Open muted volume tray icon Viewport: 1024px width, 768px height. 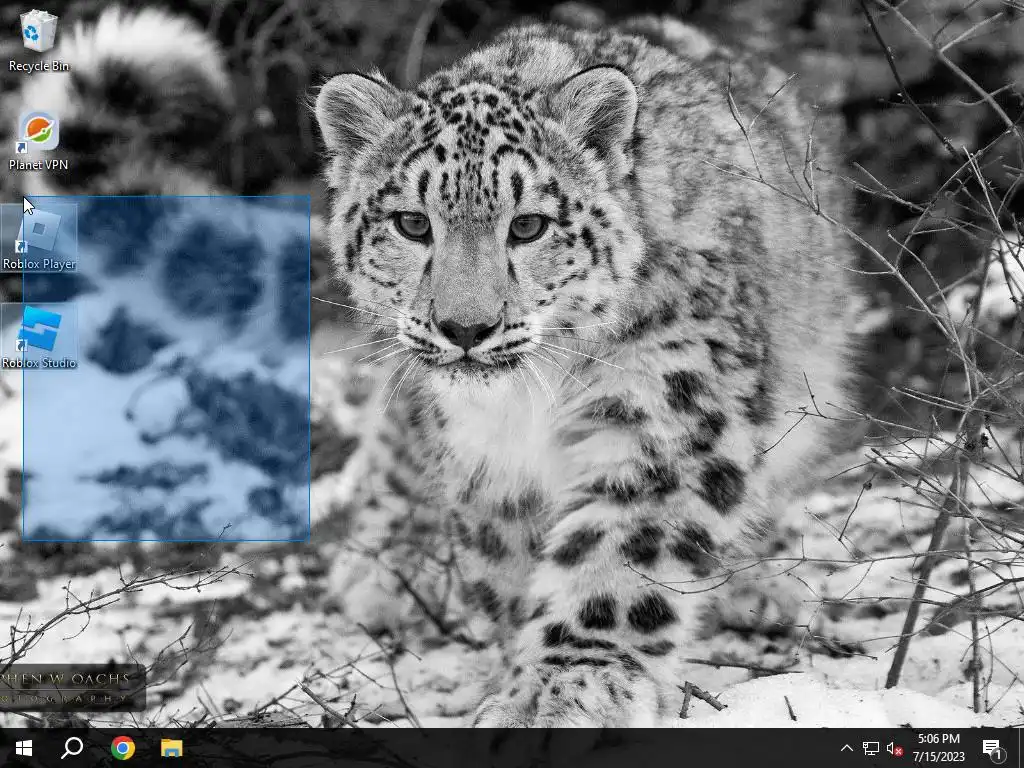click(x=894, y=748)
